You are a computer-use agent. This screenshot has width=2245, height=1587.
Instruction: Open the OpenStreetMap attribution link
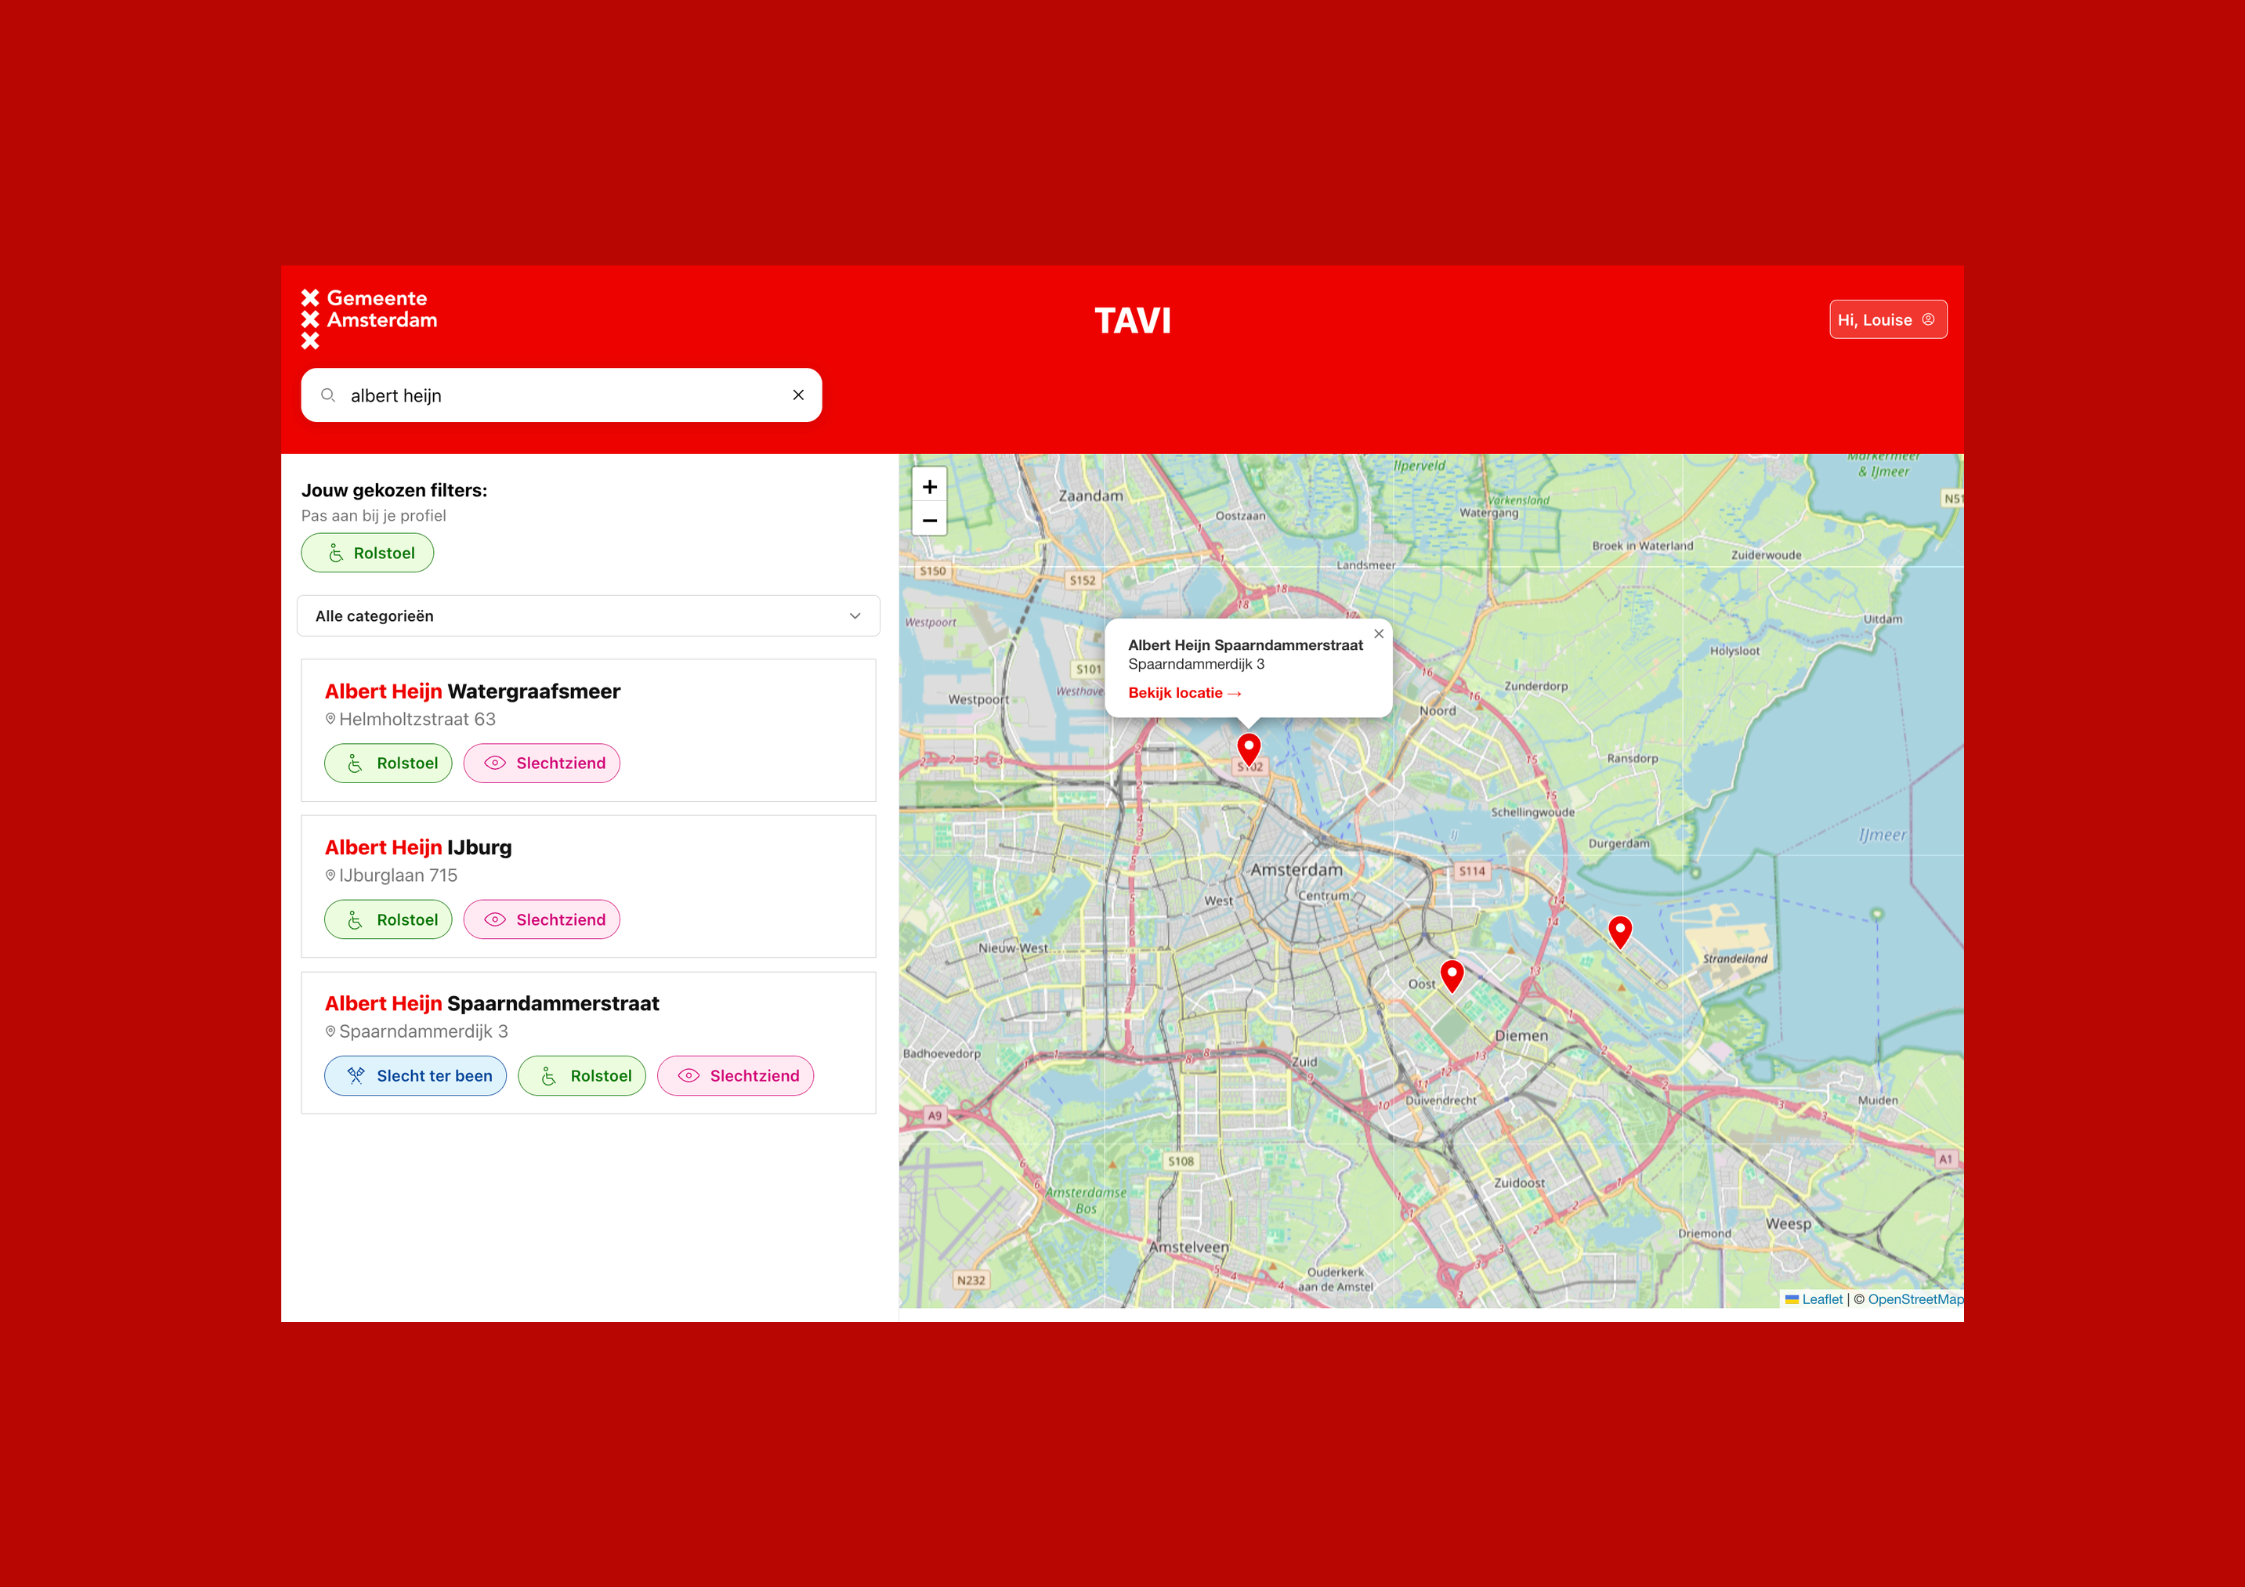(1915, 1299)
